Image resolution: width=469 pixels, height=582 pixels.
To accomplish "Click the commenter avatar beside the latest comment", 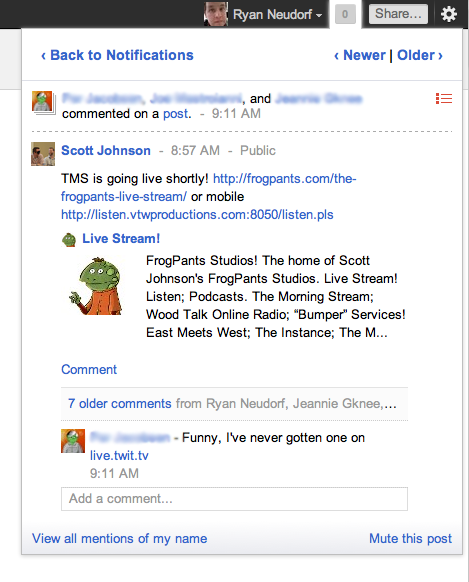I will [73, 441].
